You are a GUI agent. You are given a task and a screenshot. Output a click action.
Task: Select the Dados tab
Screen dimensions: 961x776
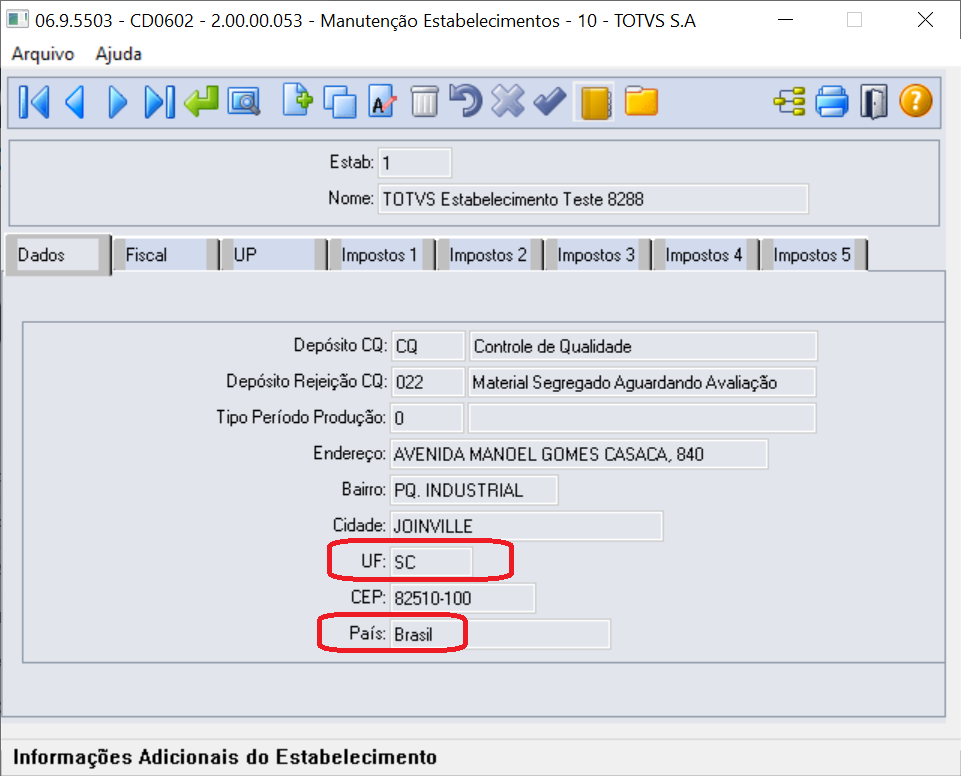(58, 255)
